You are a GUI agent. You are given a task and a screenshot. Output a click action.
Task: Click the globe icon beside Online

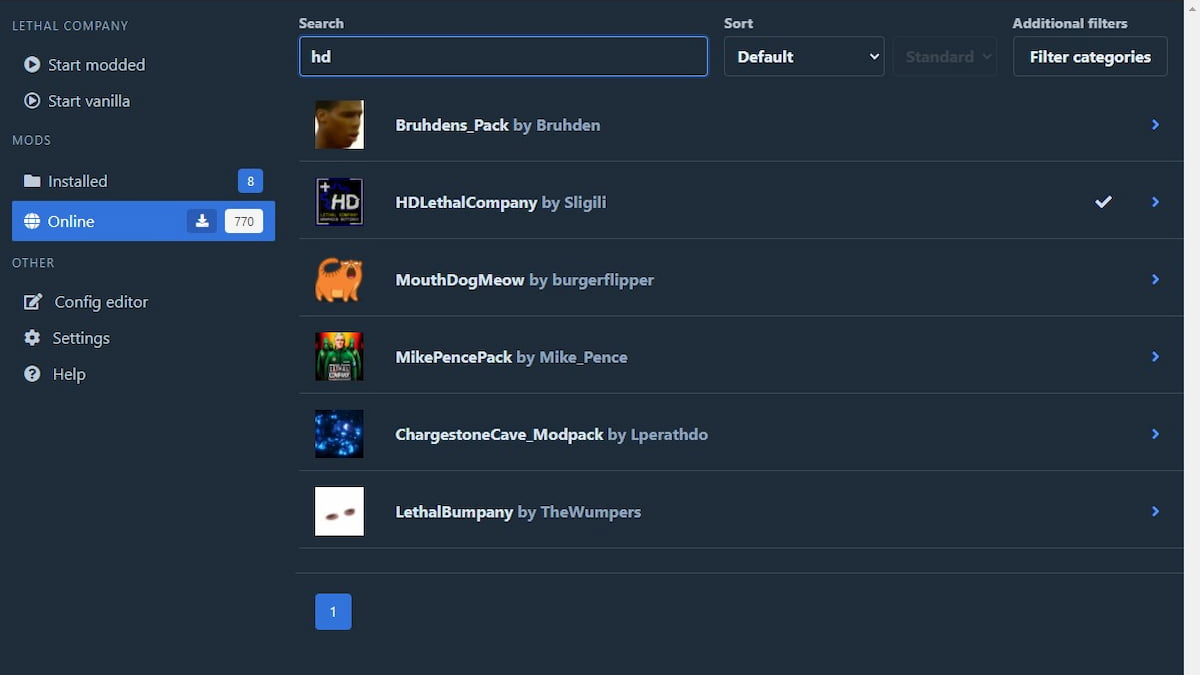(x=32, y=221)
